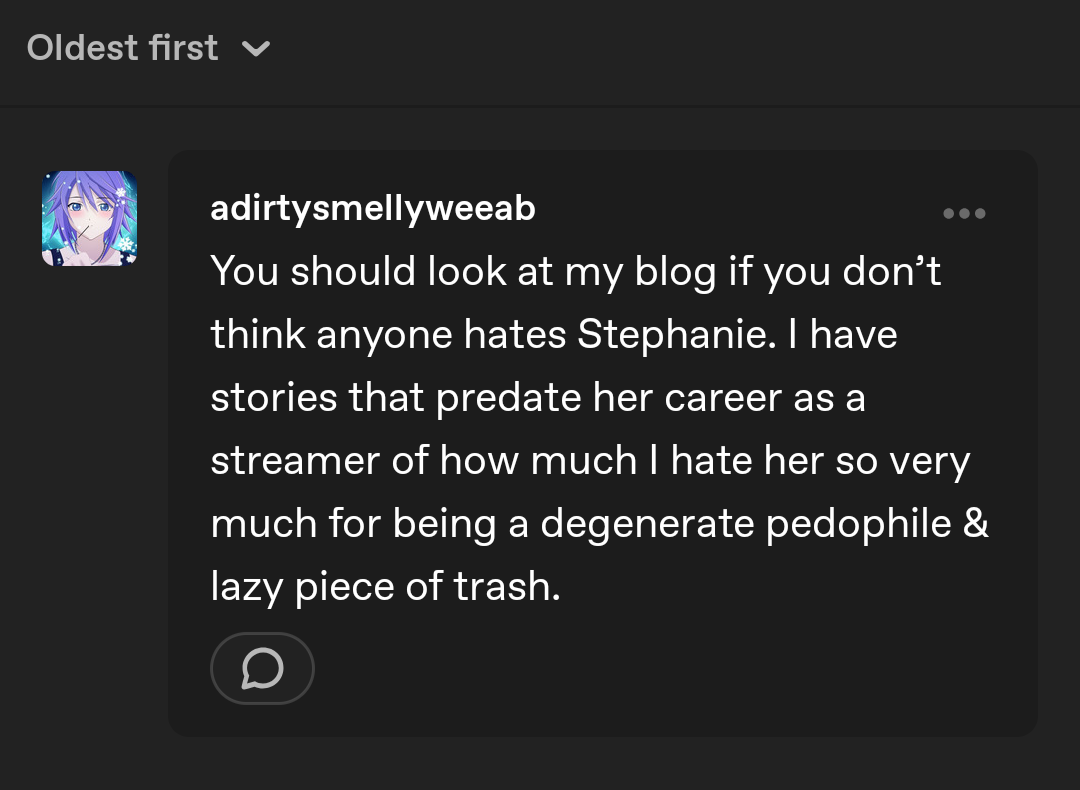Click the line ending 'lazy piece of trash.'

click(x=386, y=587)
